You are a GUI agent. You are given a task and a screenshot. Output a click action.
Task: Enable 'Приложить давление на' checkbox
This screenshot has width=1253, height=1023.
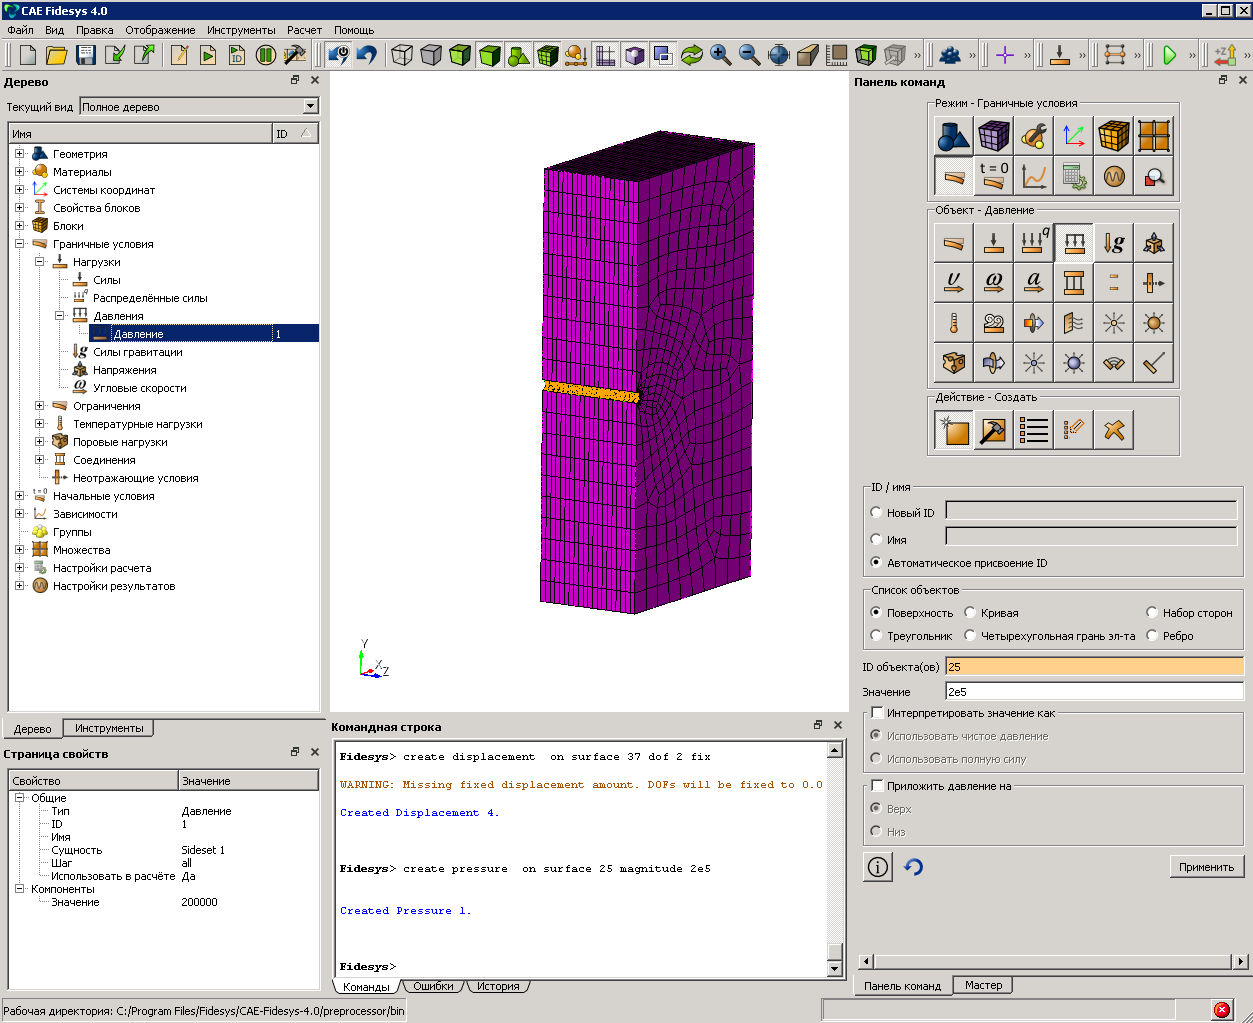point(877,785)
